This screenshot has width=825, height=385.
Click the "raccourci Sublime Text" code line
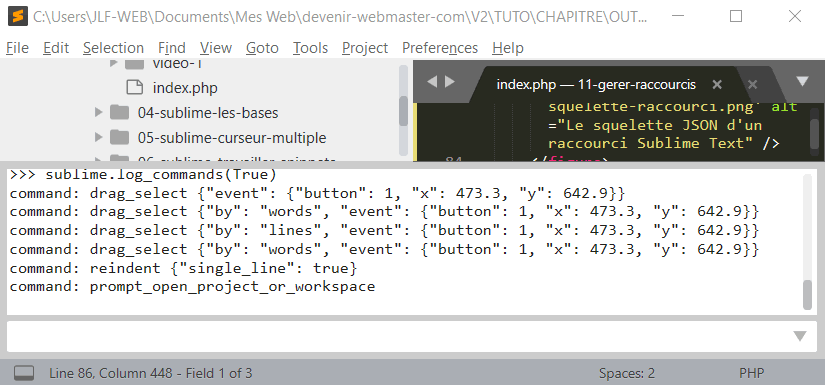[663, 144]
